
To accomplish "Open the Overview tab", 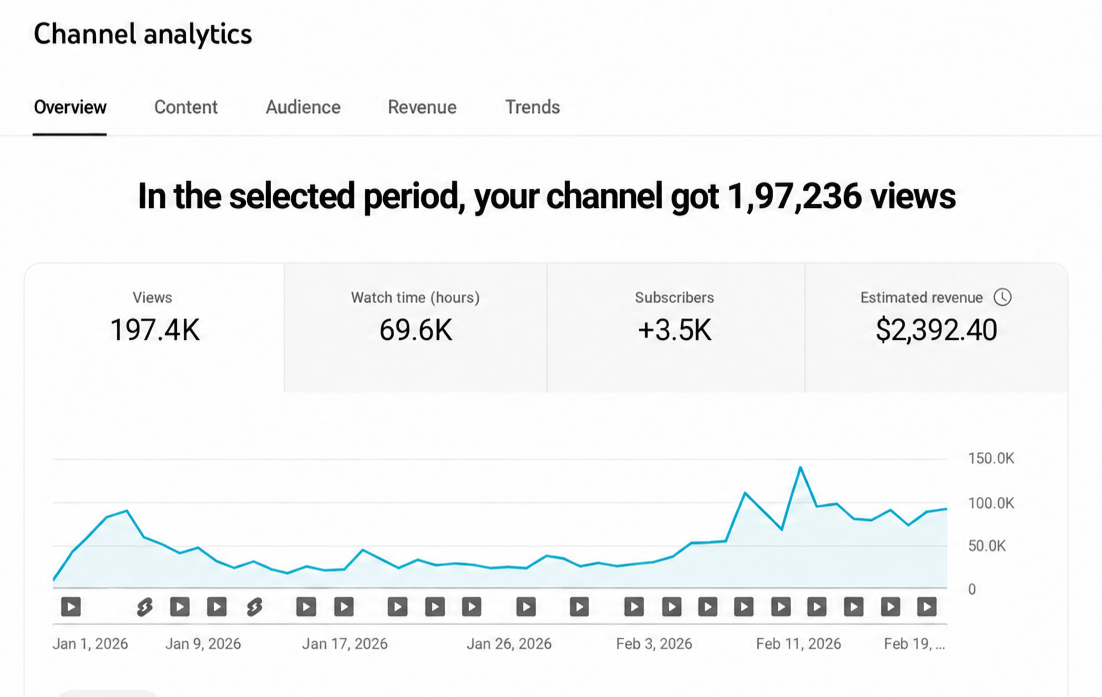I will 70,108.
